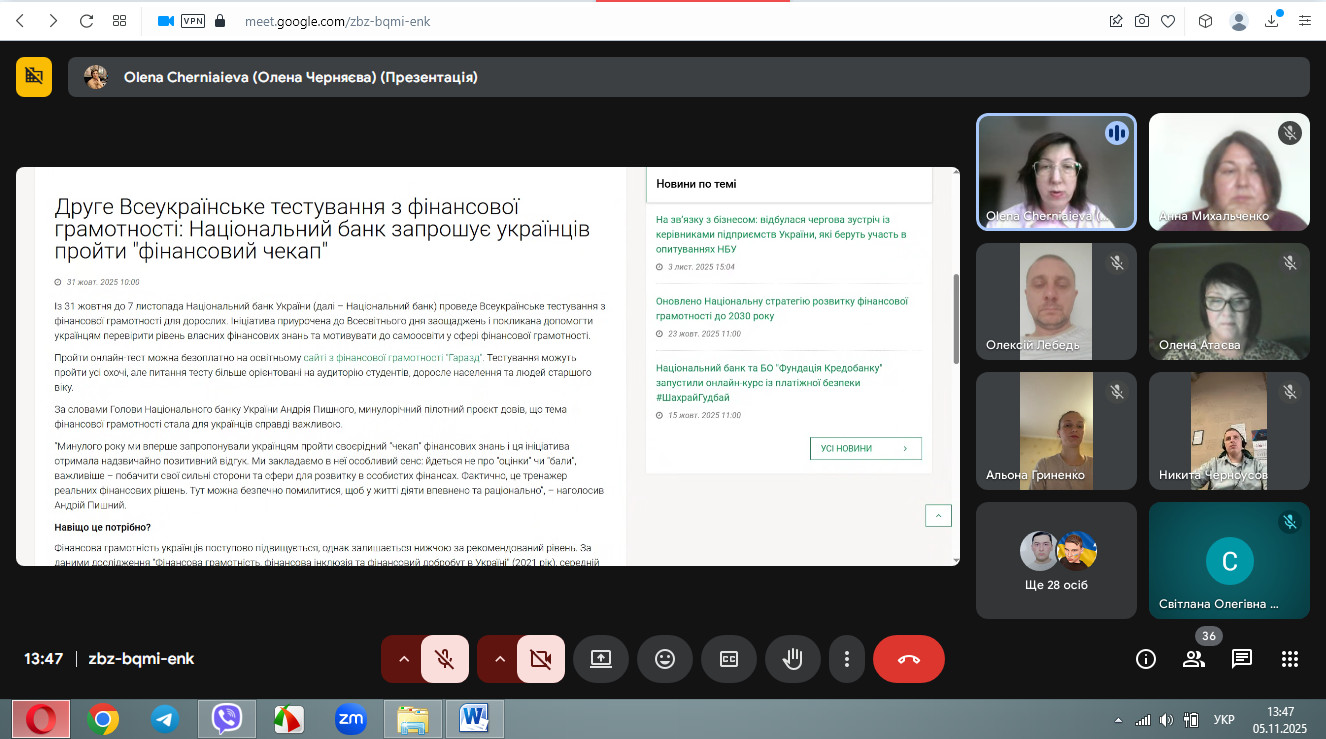Raise hand in the meeting
This screenshot has height=739, width=1326.
click(793, 659)
